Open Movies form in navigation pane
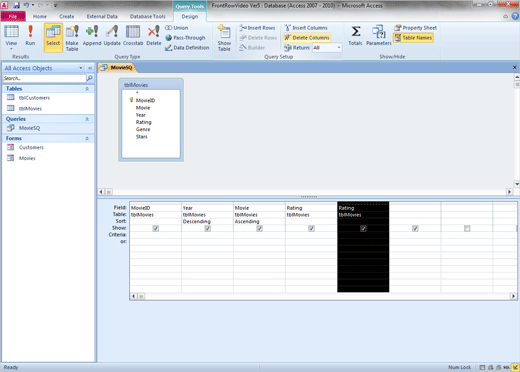This screenshot has width=520, height=372. (27, 158)
